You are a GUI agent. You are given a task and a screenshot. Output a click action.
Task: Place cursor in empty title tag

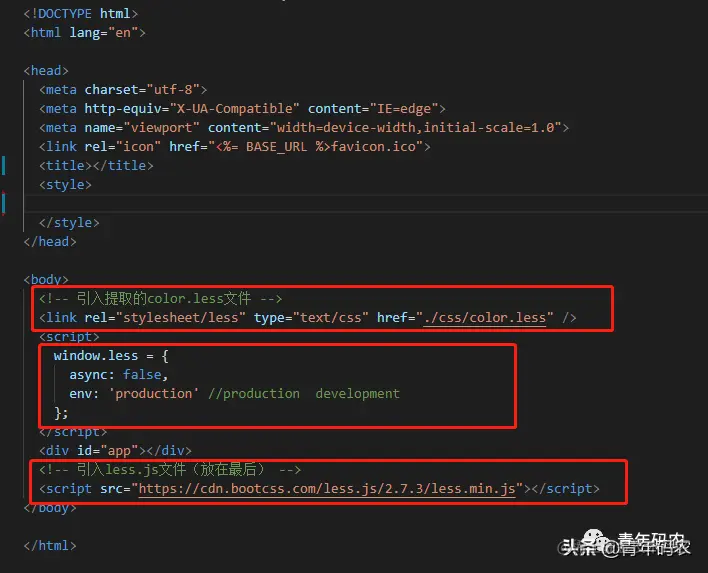tap(92, 165)
